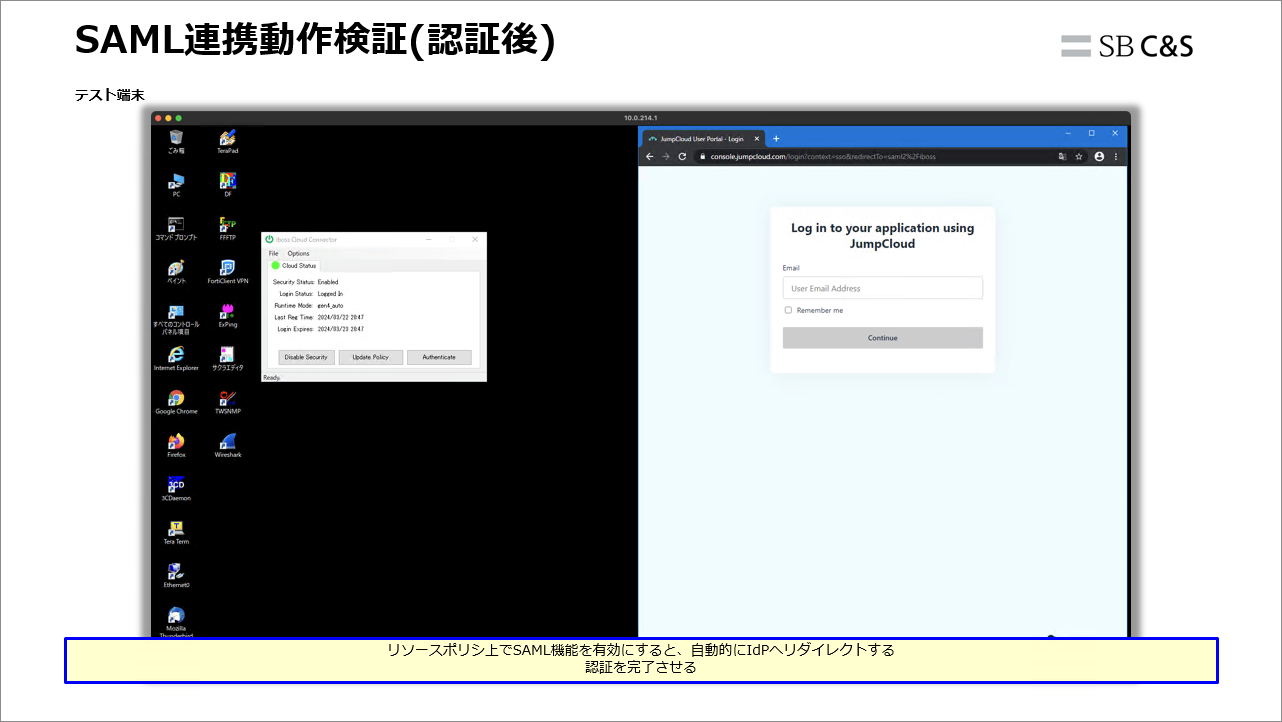This screenshot has height=722, width=1282.
Task: Click the Authenticate button in iboss Cloud Connector
Action: click(439, 356)
